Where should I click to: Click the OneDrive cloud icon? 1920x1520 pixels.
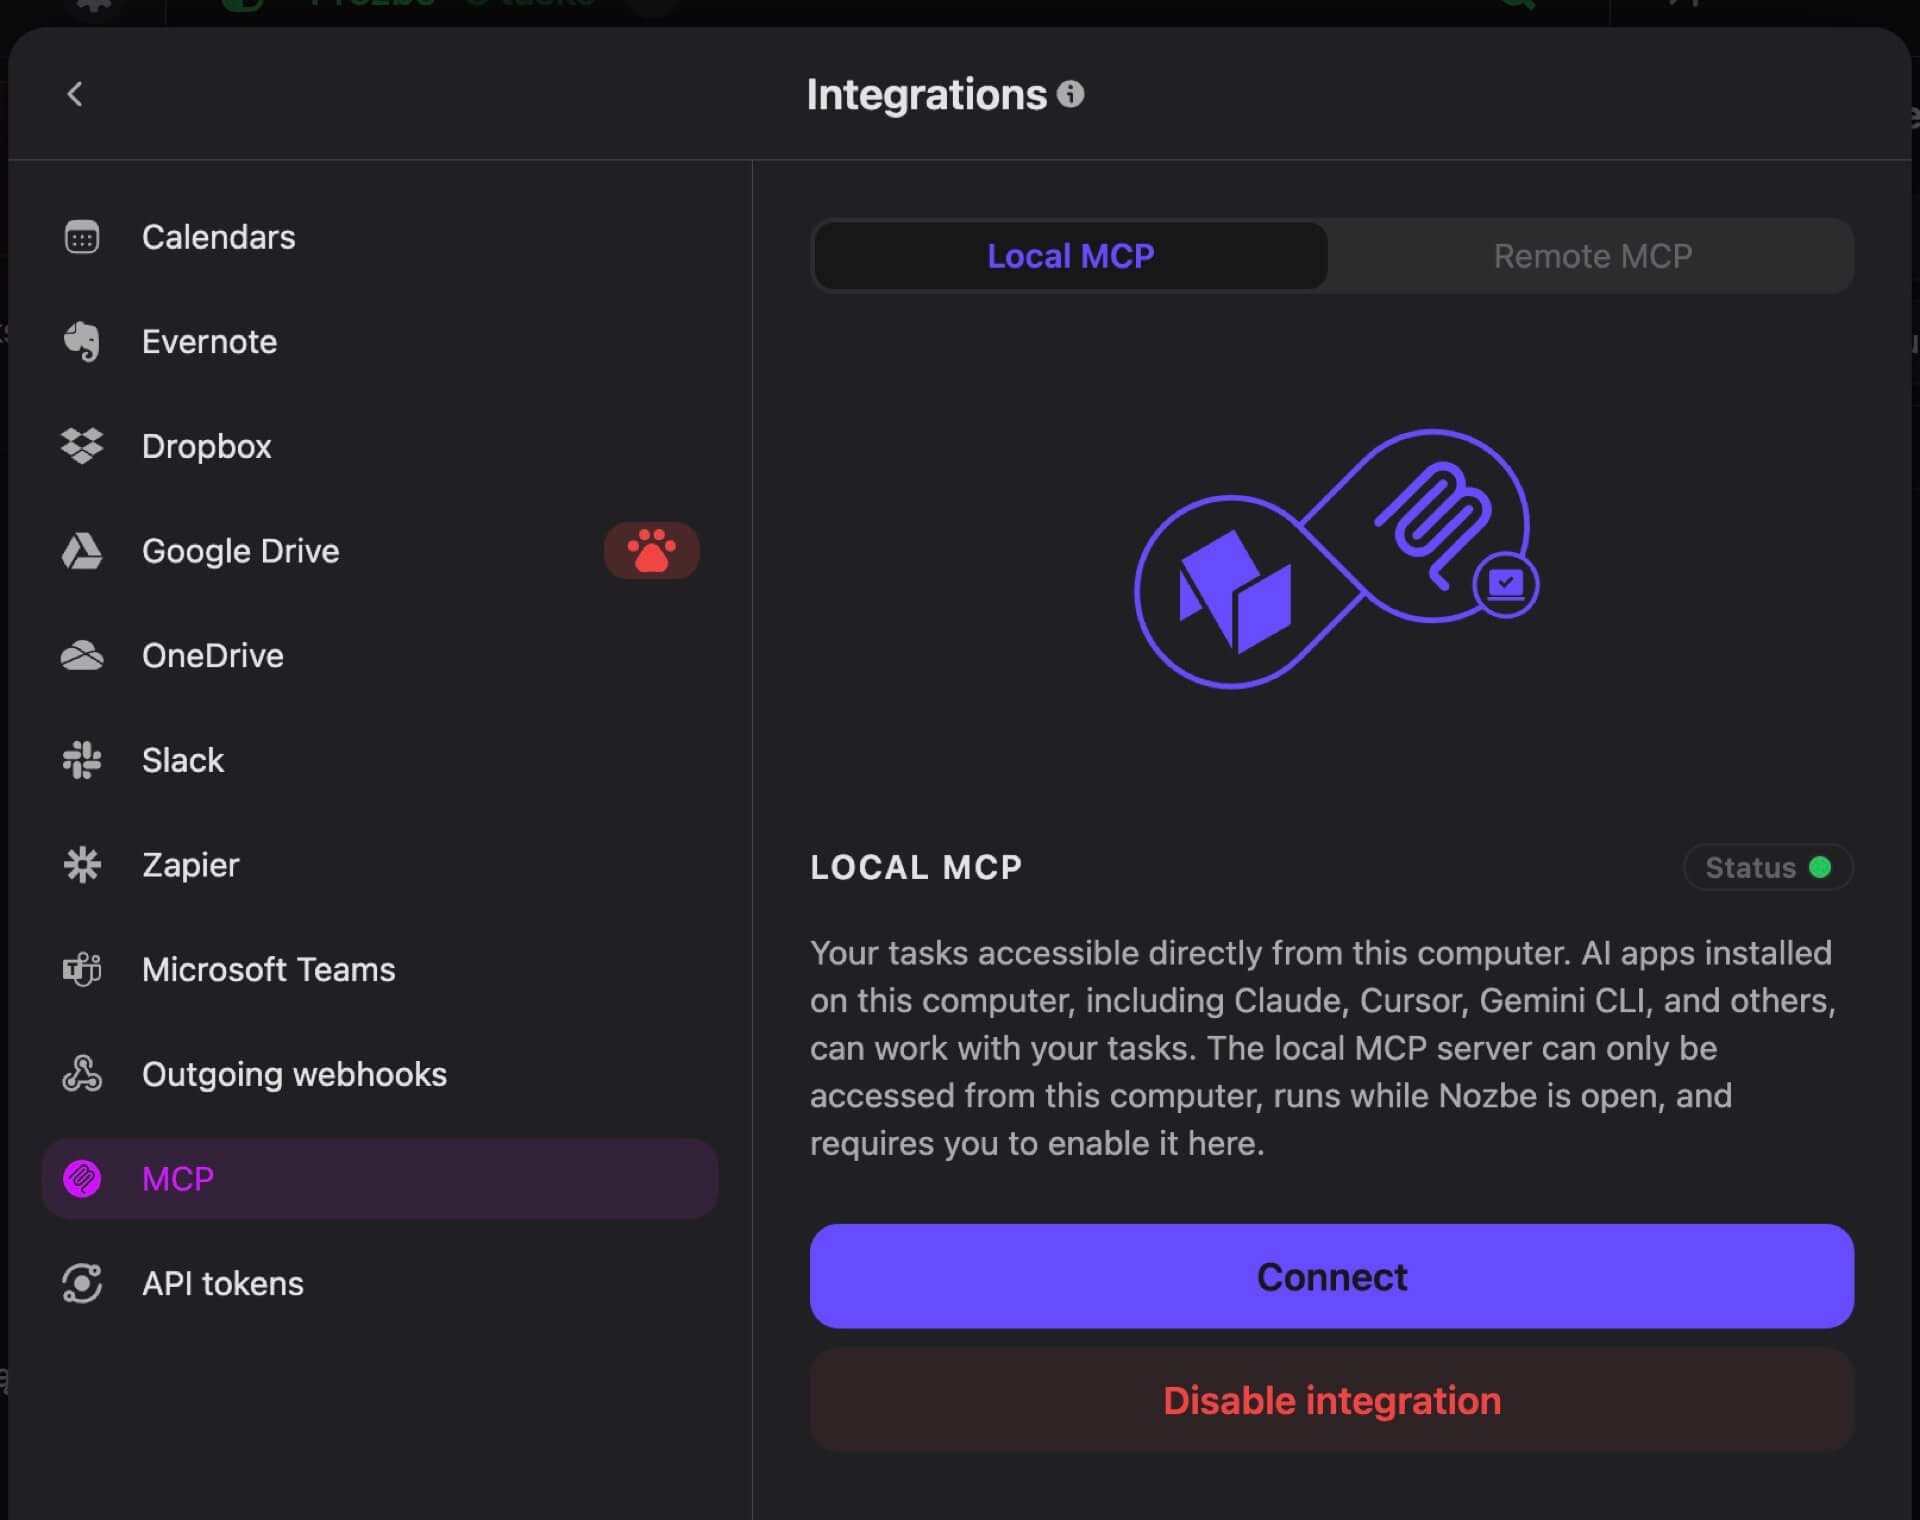click(x=82, y=656)
